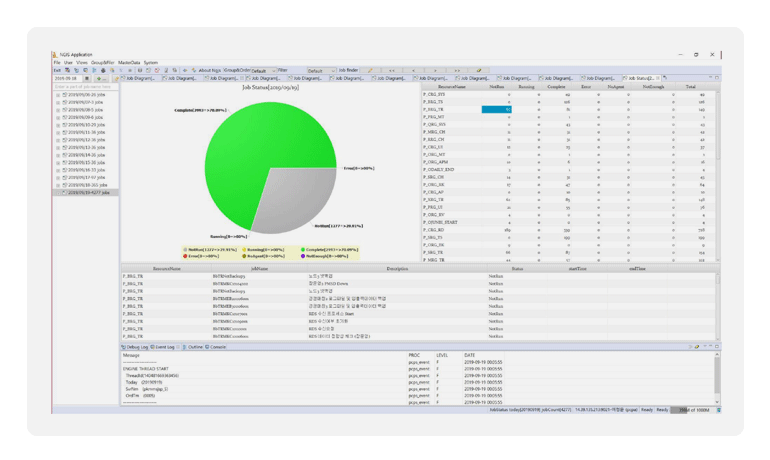Expand the 2019/09/07-3 jobs node
This screenshot has width=770, height=460.
58,102
